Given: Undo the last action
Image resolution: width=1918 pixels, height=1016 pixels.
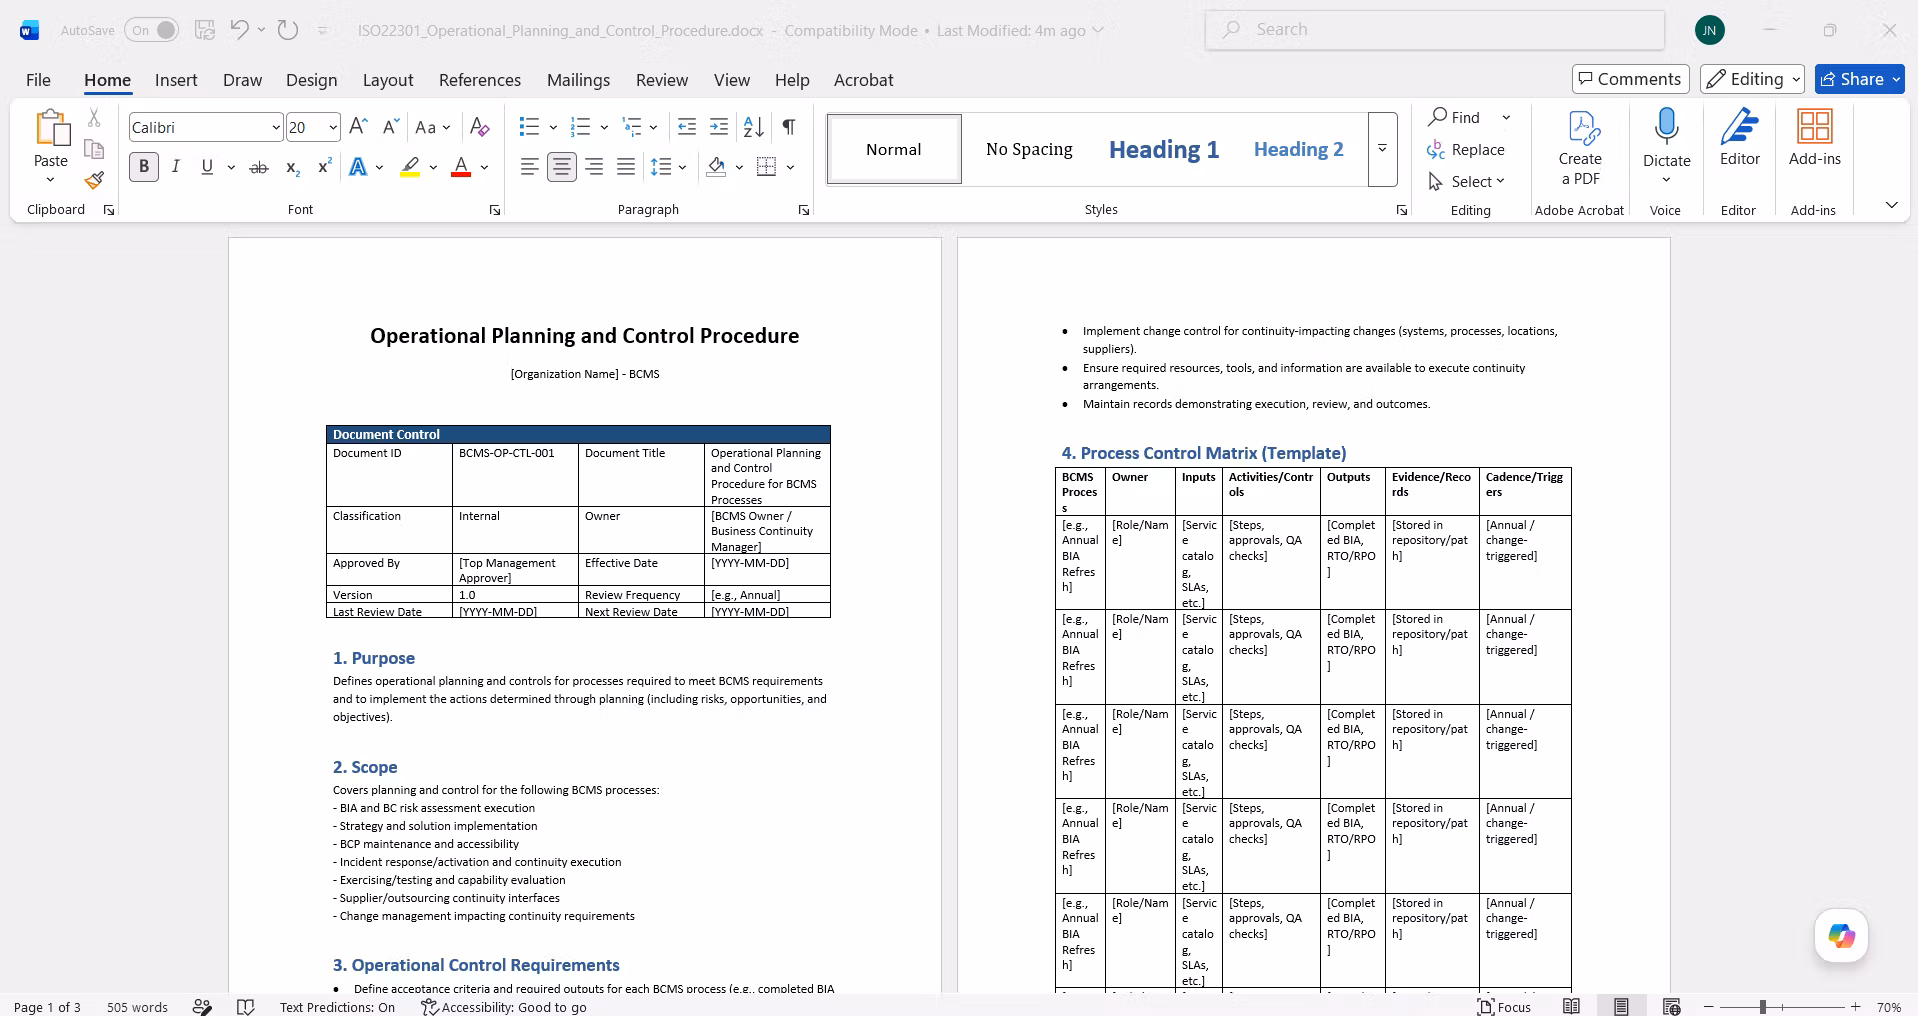Looking at the screenshot, I should point(239,30).
